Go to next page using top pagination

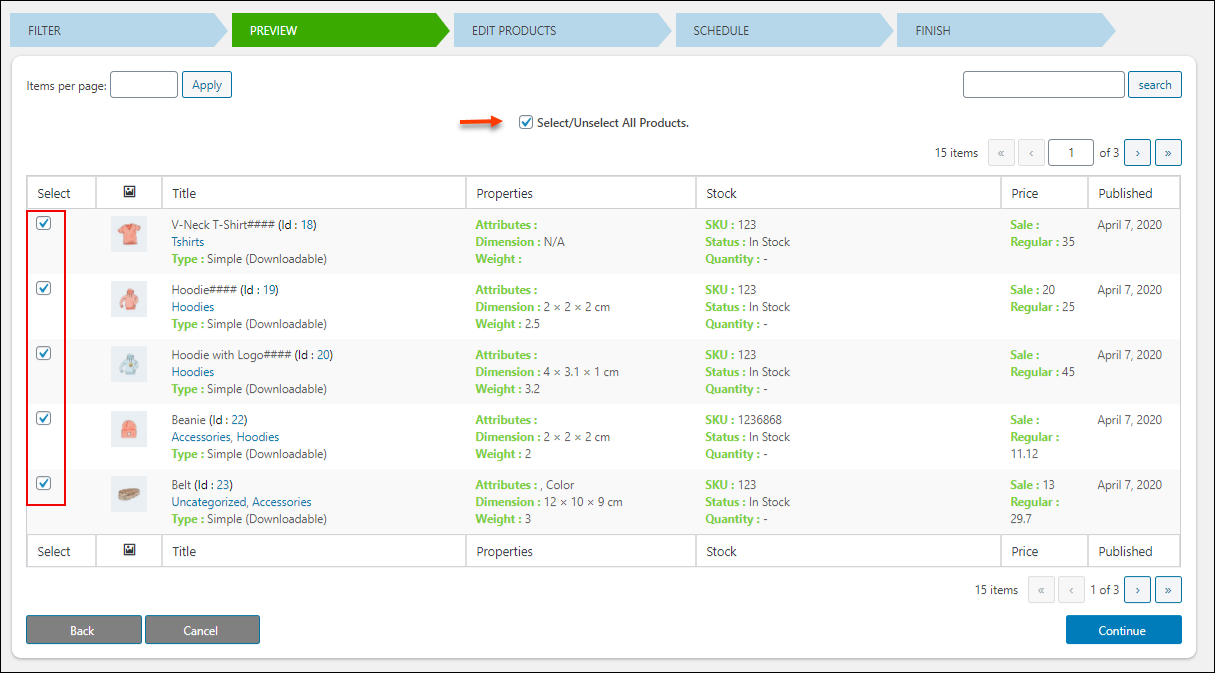pyautogui.click(x=1137, y=153)
